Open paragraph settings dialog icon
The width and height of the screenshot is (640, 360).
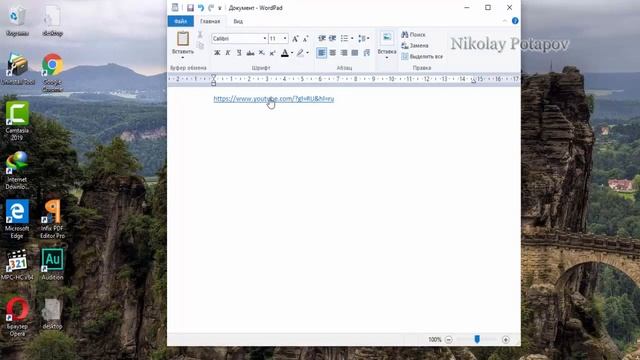coord(367,53)
